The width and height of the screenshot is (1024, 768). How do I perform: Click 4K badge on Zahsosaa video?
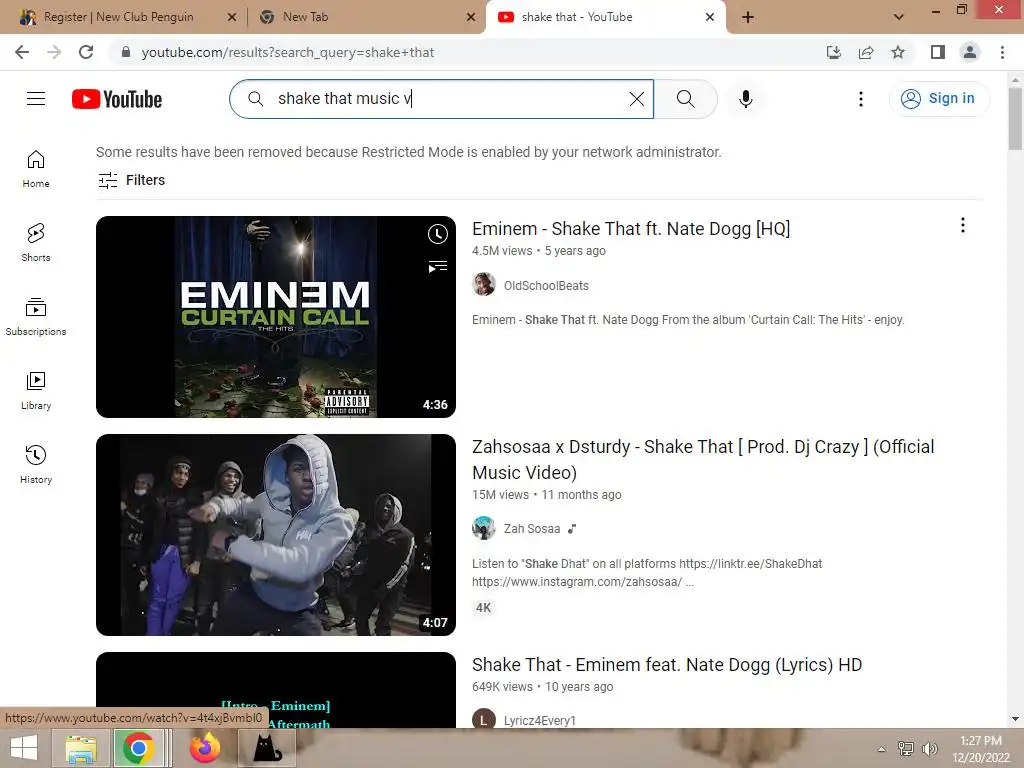(x=483, y=607)
